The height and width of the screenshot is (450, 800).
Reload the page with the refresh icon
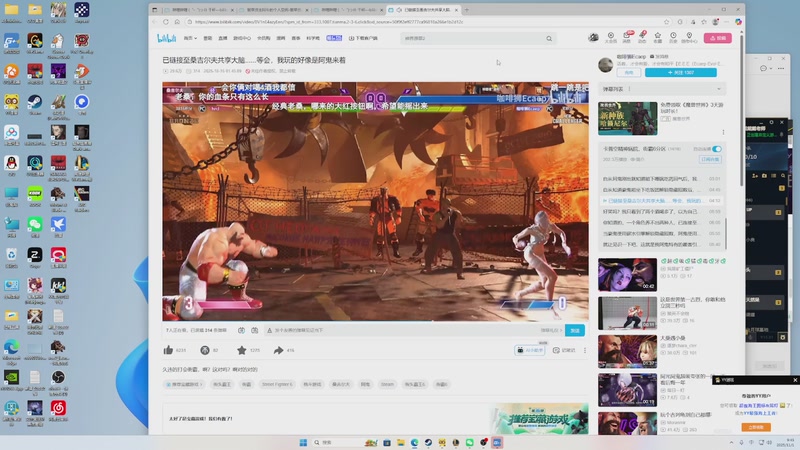pyautogui.click(x=166, y=22)
